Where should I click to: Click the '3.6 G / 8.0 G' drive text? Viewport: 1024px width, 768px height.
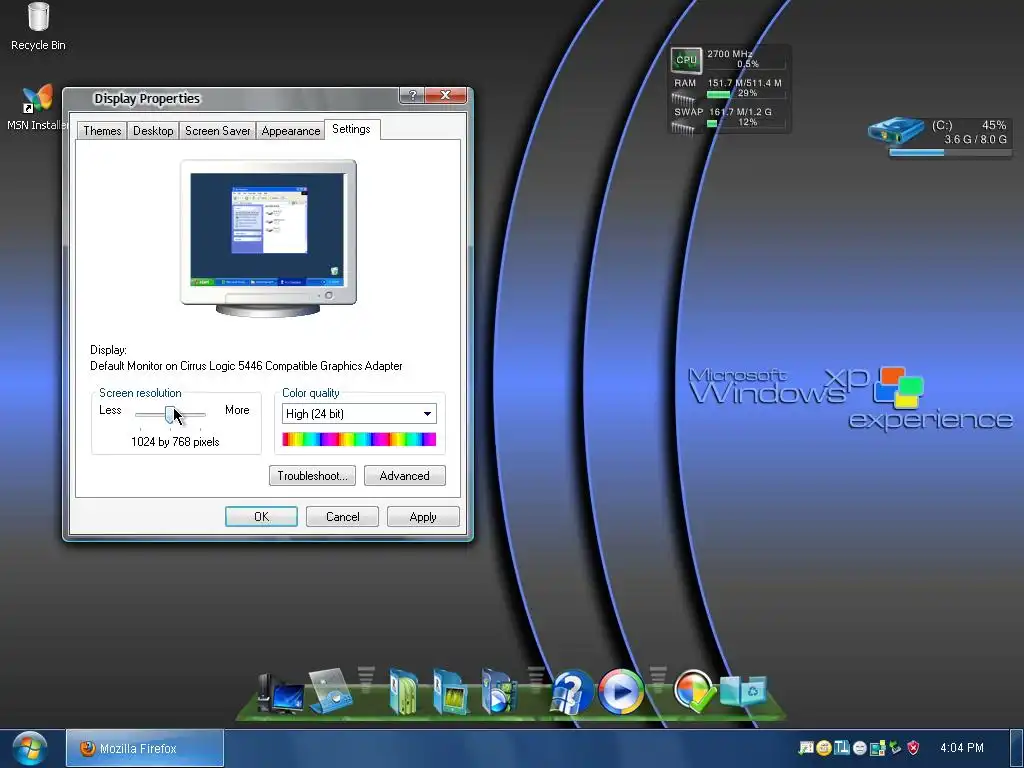[975, 139]
